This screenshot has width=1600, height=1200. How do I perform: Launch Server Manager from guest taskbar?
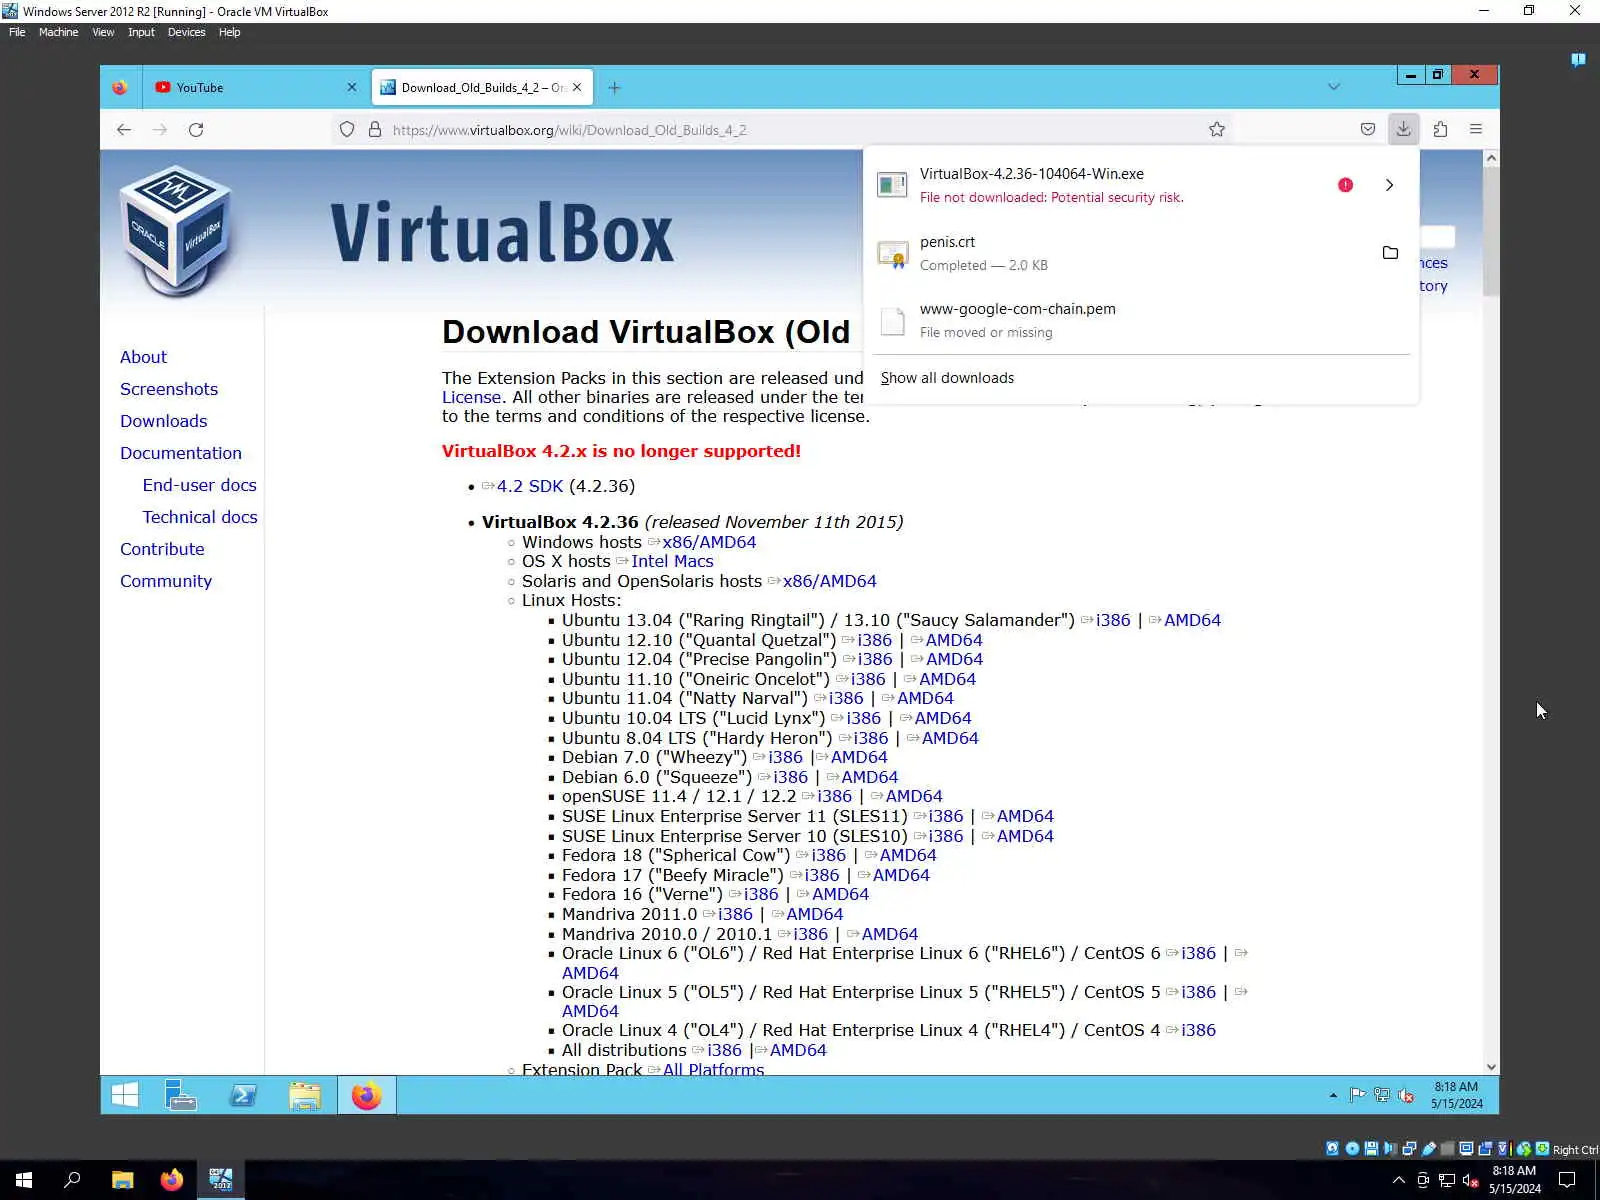181,1096
